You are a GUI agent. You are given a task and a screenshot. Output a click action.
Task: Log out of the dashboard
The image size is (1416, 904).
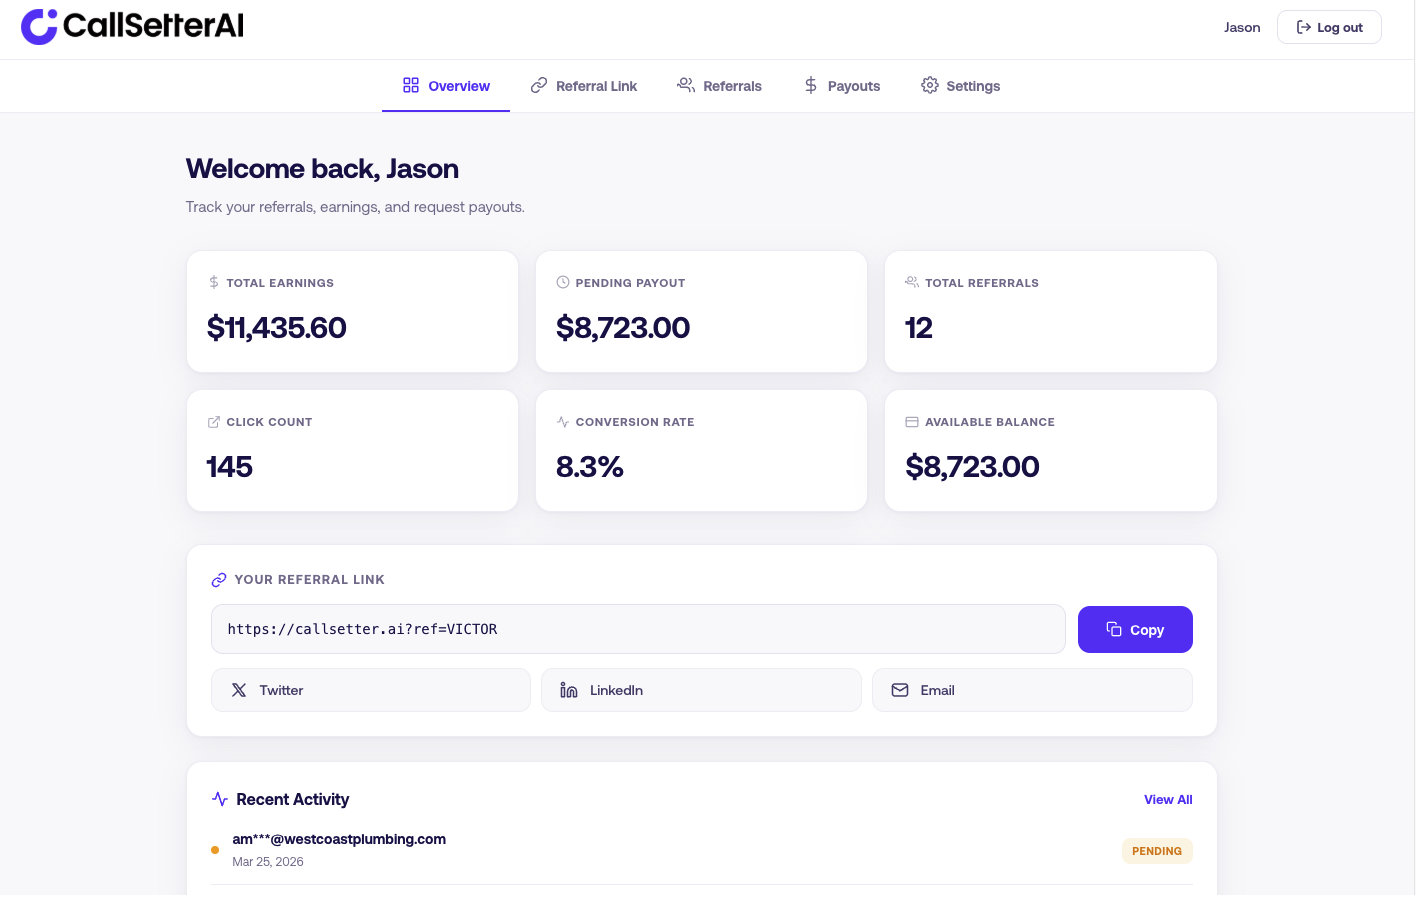tap(1329, 27)
